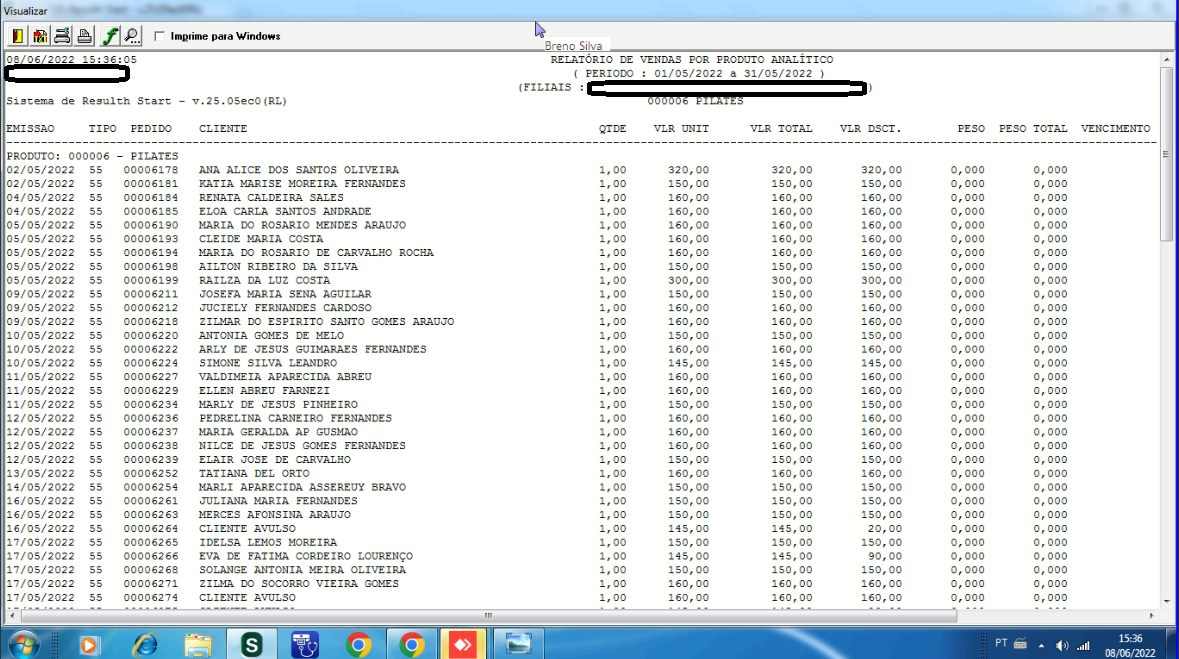Click client PEDRELINA CARNEIRO FERNANDES
The width and height of the screenshot is (1179, 659).
295,418
